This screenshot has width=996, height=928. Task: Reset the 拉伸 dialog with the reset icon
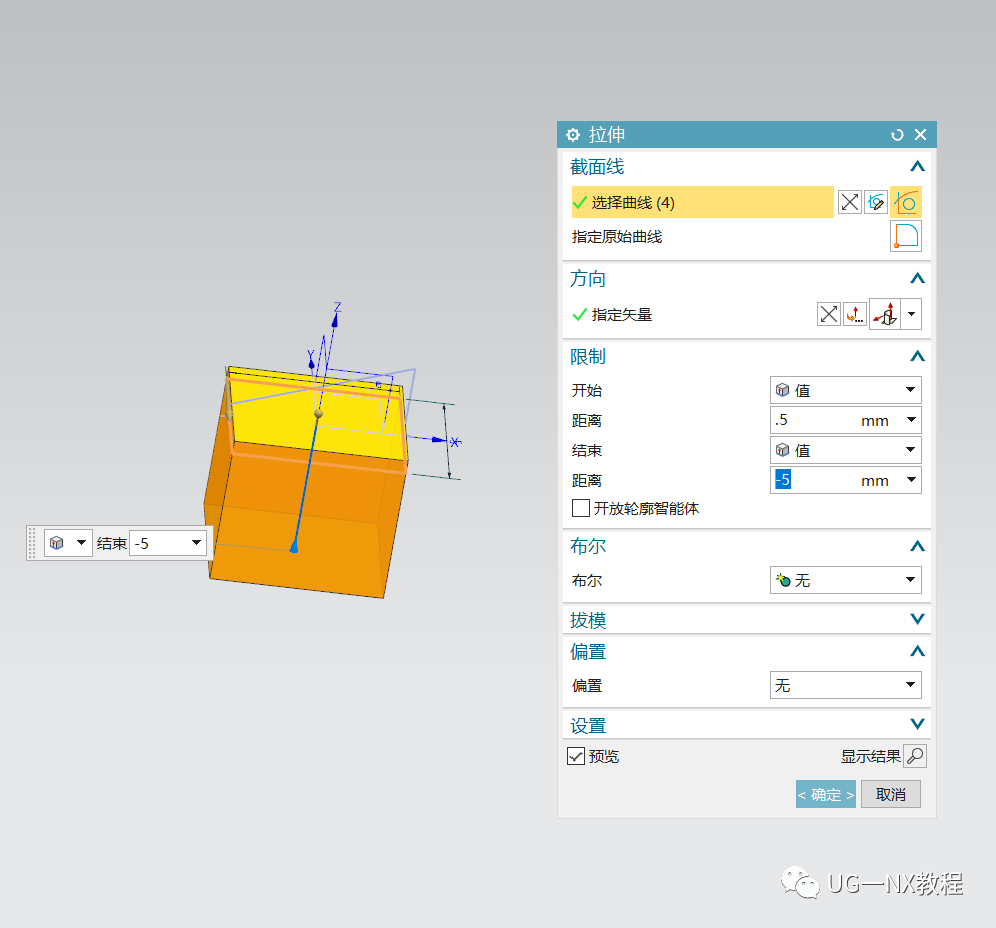click(897, 135)
